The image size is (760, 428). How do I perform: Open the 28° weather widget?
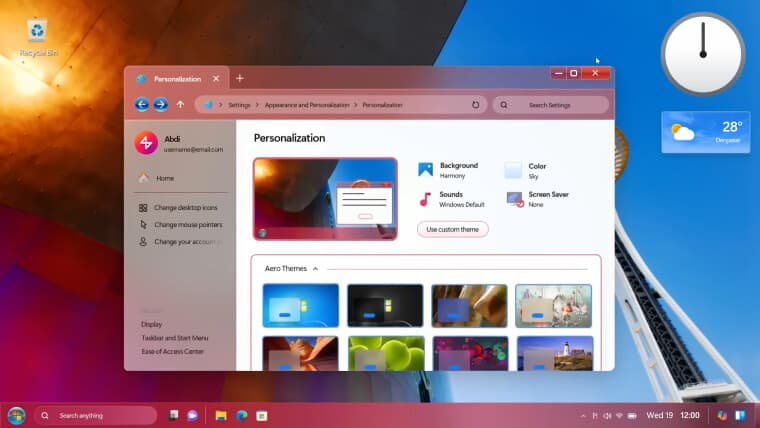[x=706, y=132]
